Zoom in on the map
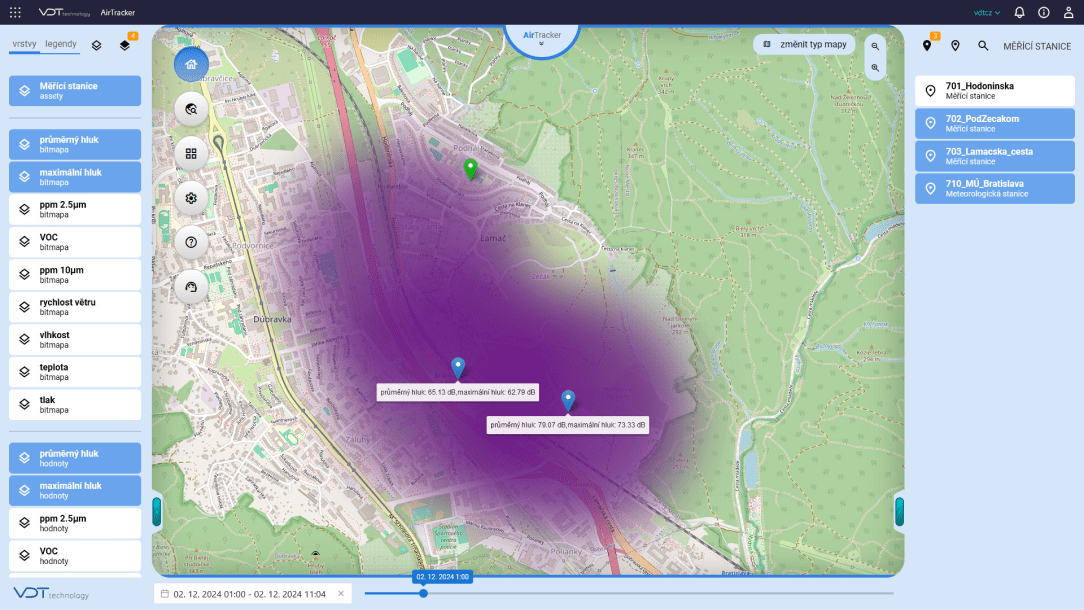 pyautogui.click(x=875, y=68)
